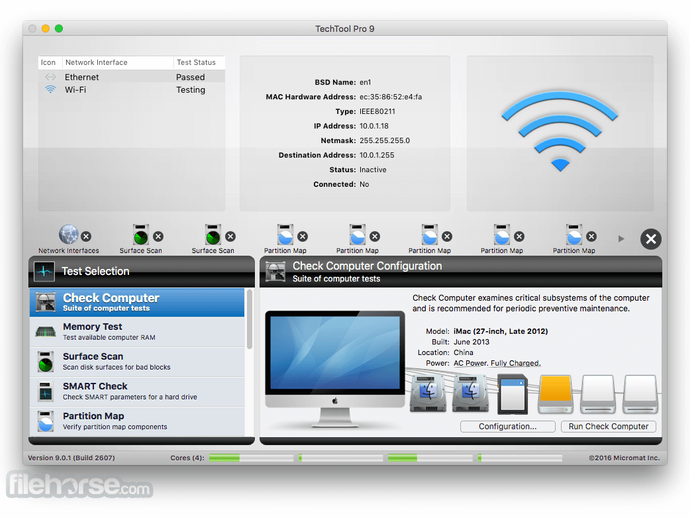
Task: Click Surface Scan radar icon in test list
Action: pos(46,361)
